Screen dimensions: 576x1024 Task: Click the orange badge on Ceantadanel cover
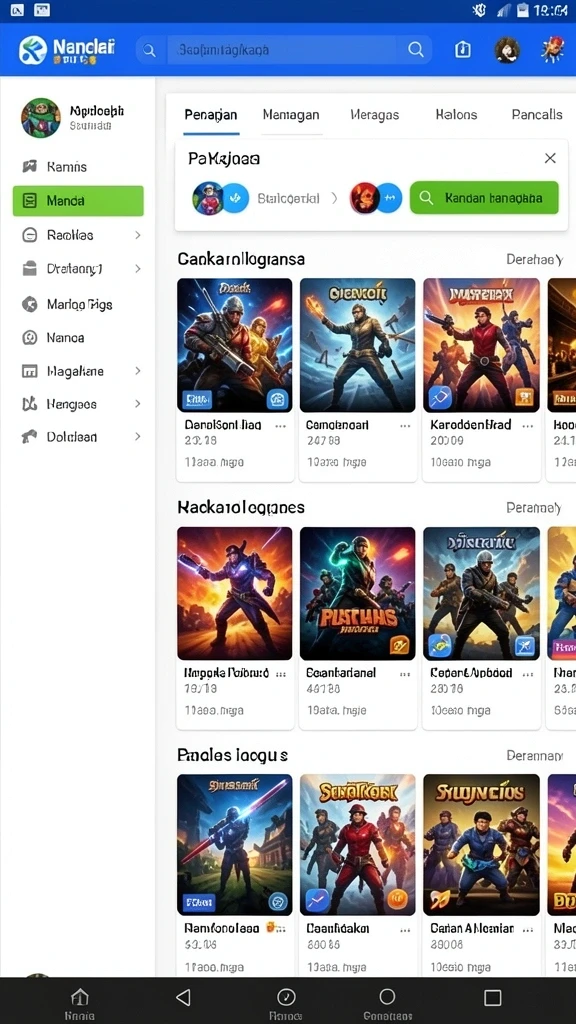point(399,646)
